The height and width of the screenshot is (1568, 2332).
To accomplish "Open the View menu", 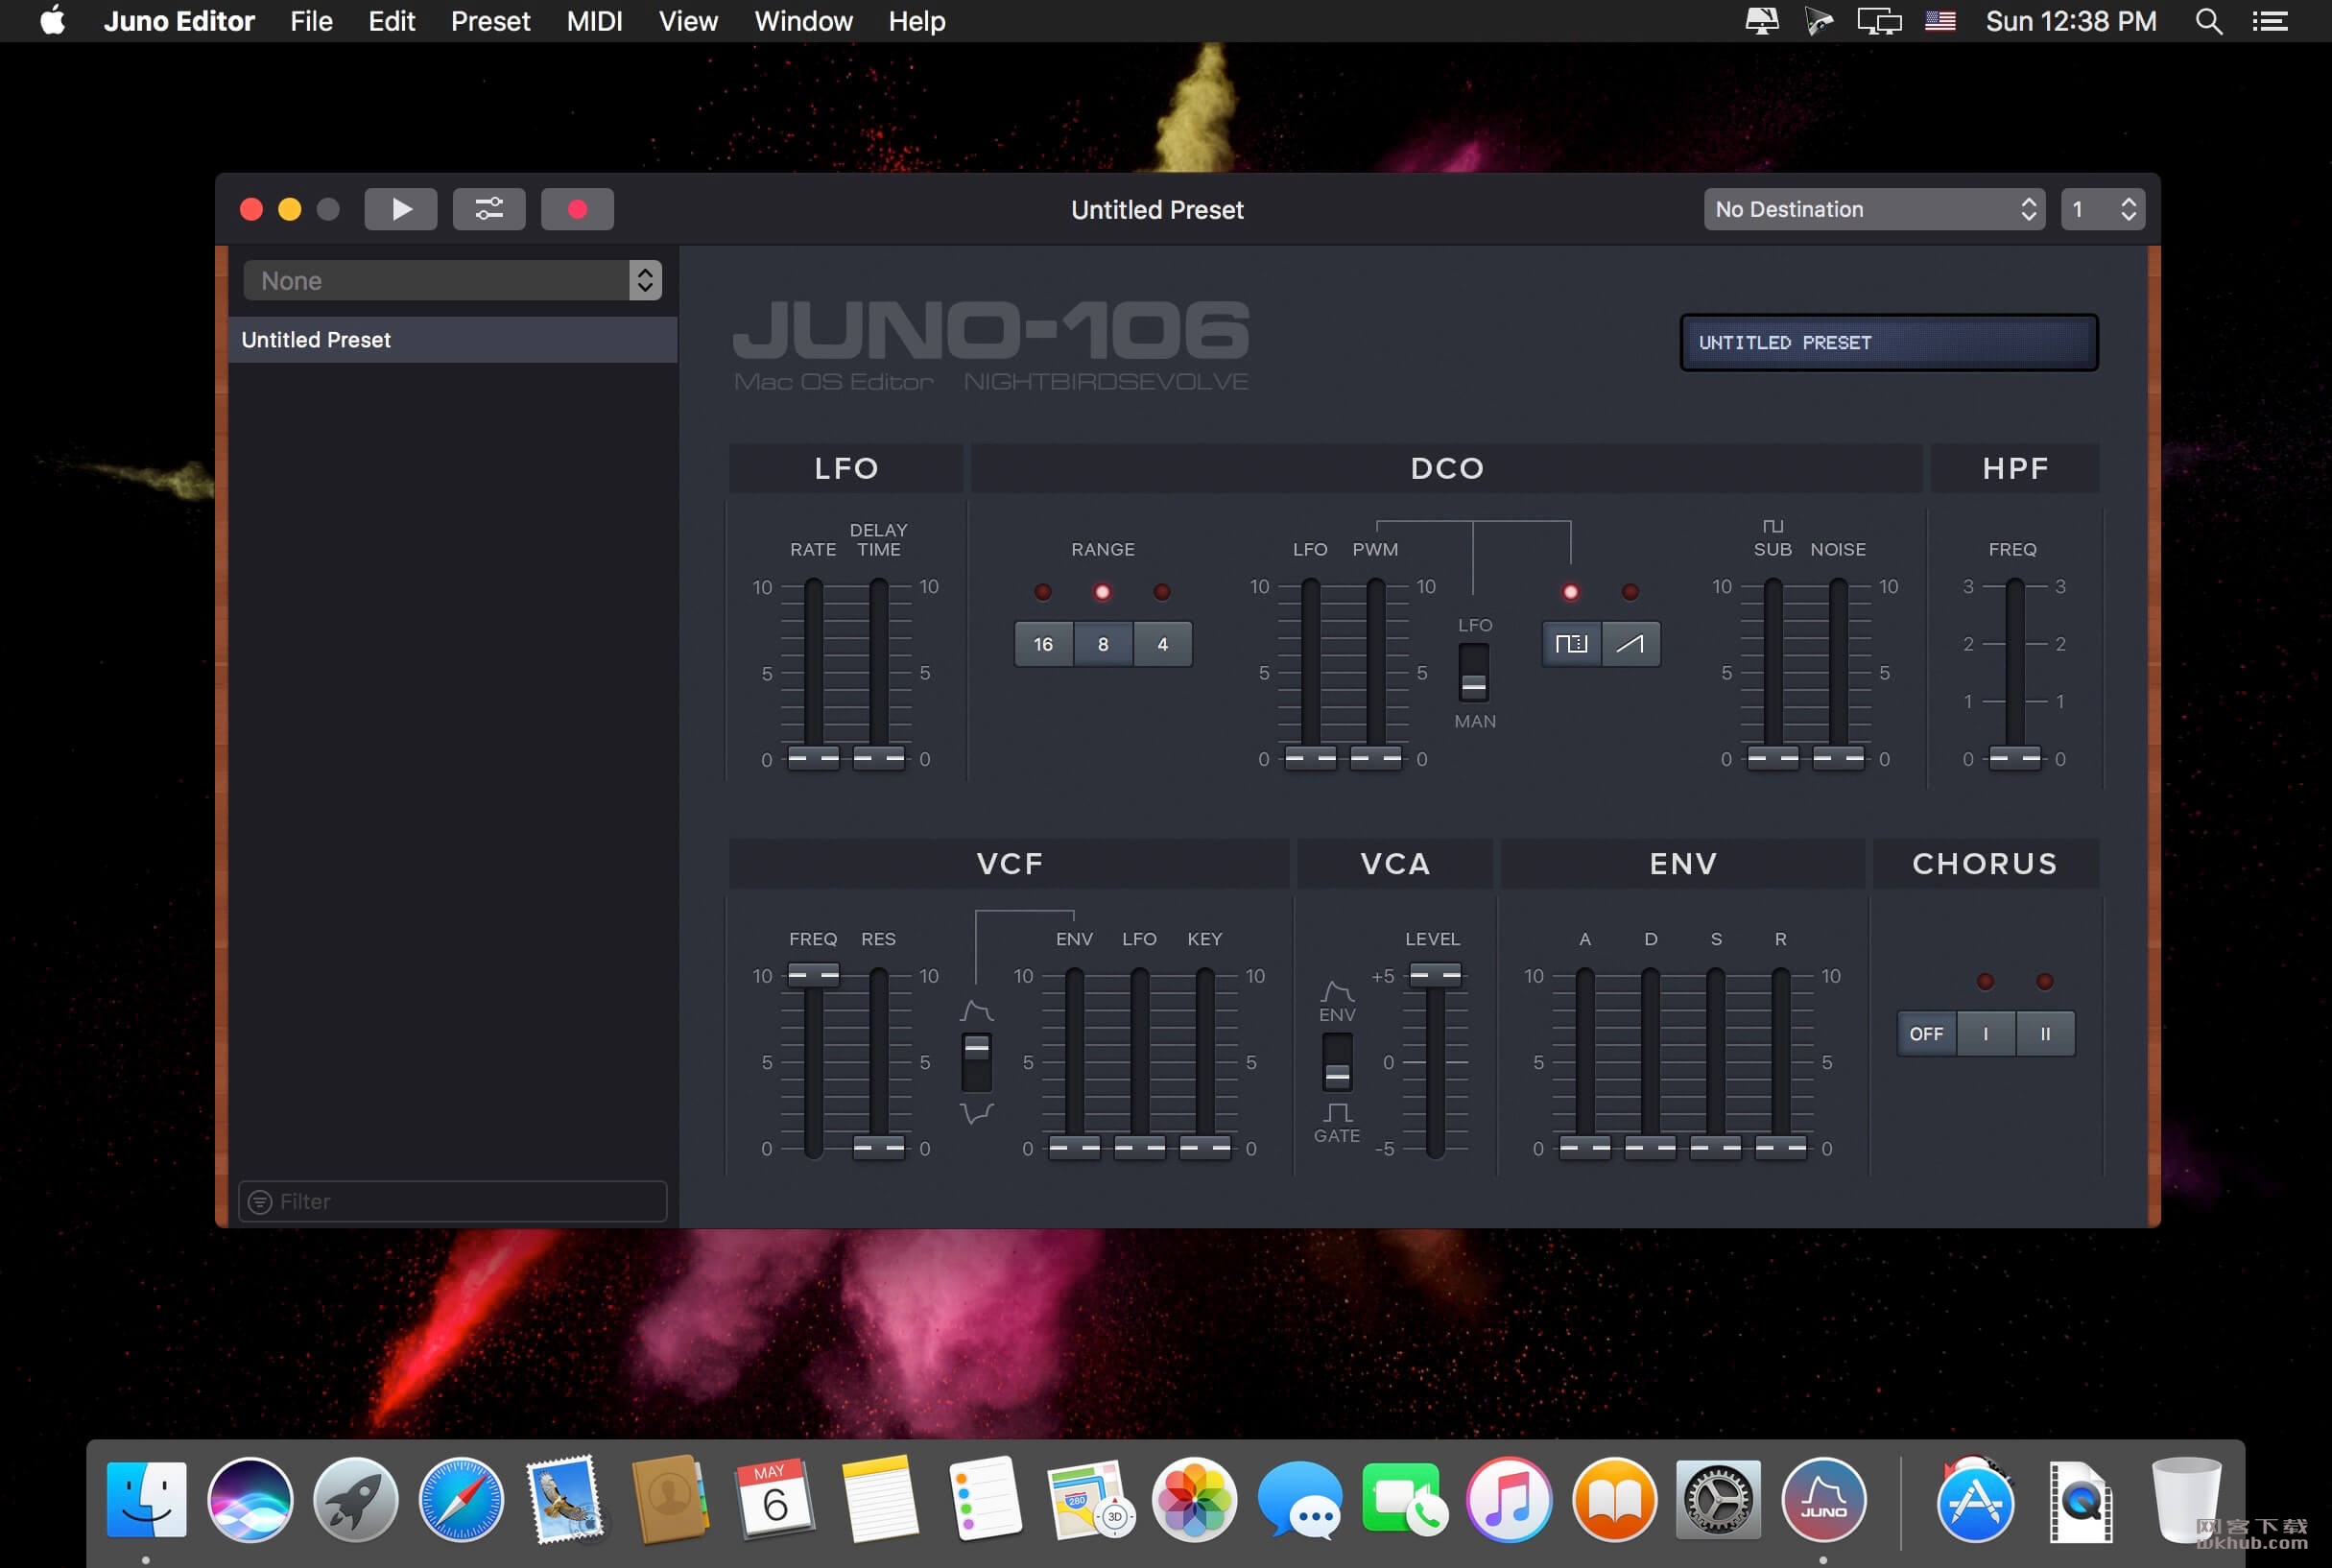I will [x=688, y=21].
